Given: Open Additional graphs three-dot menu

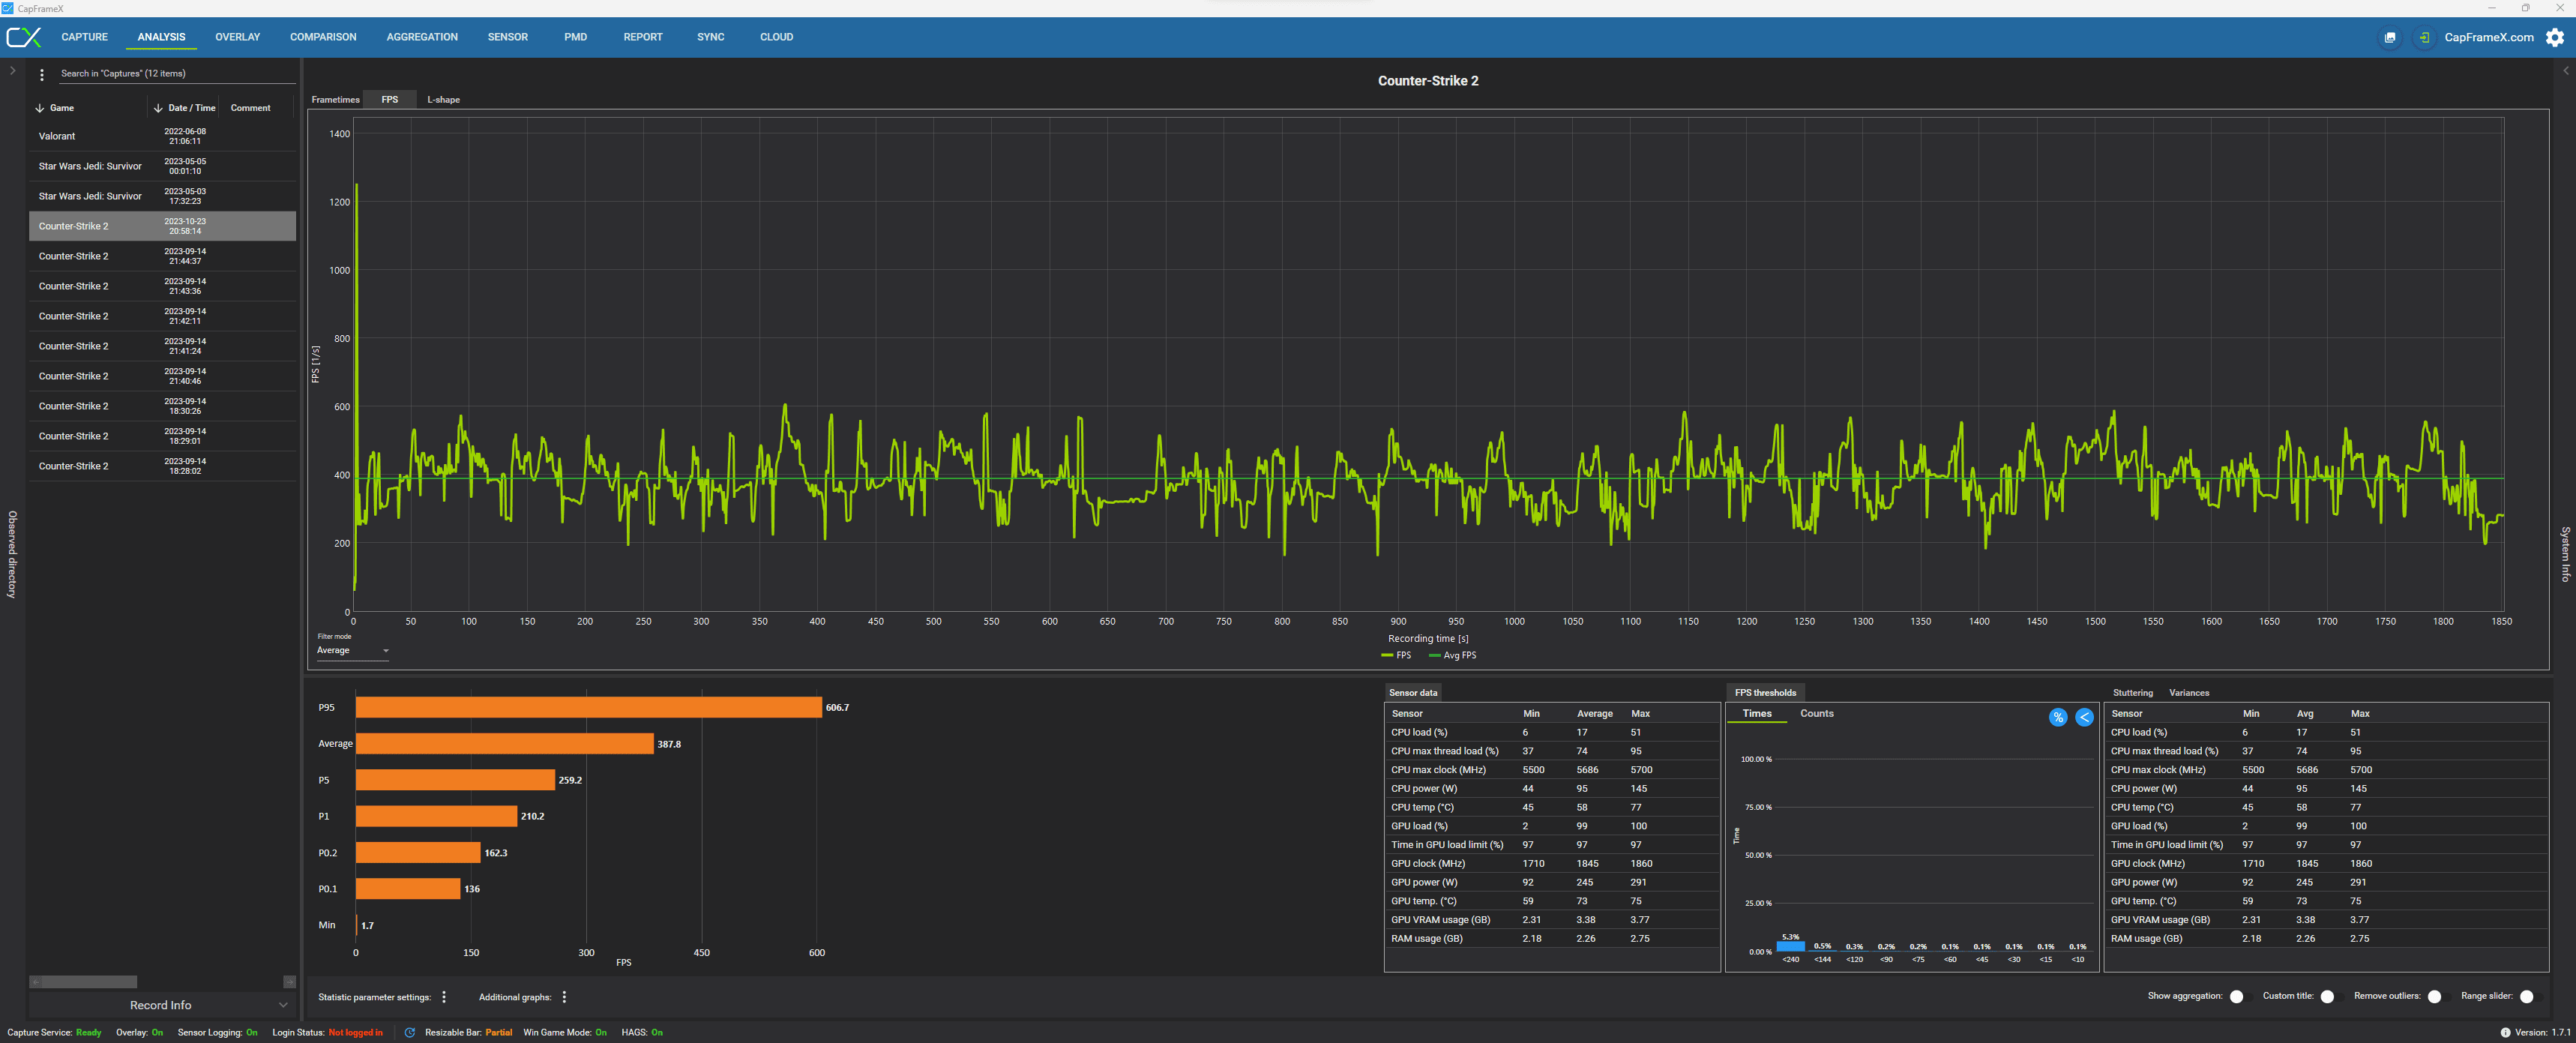Looking at the screenshot, I should (564, 997).
